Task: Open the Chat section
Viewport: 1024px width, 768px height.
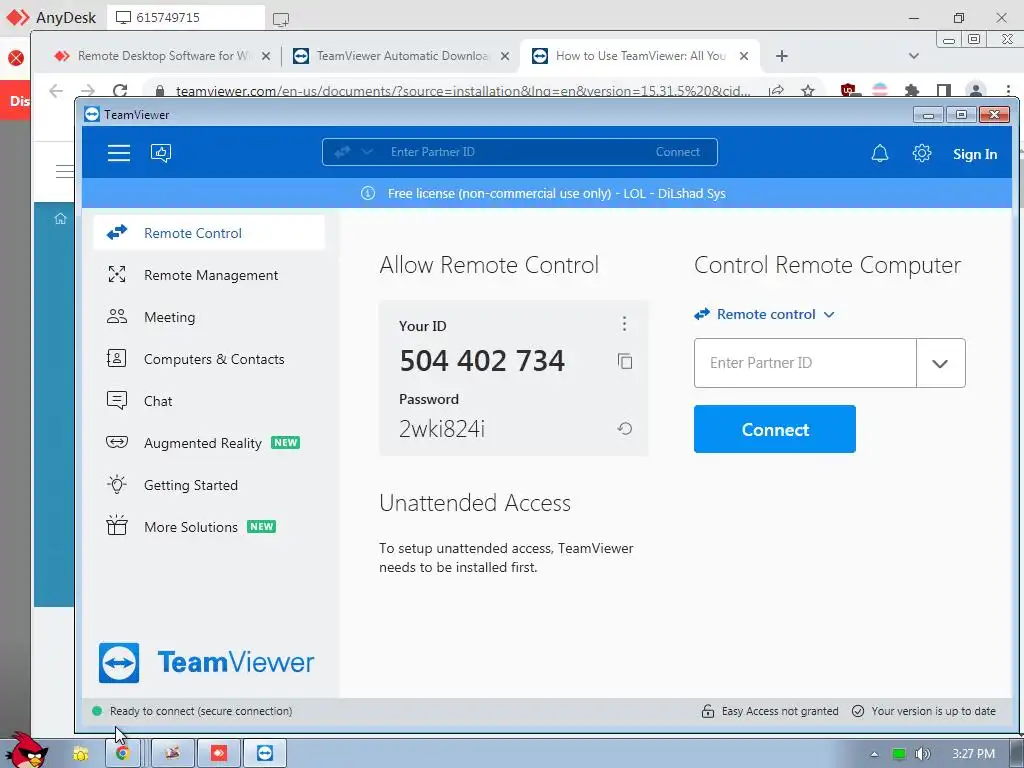Action: [209, 401]
